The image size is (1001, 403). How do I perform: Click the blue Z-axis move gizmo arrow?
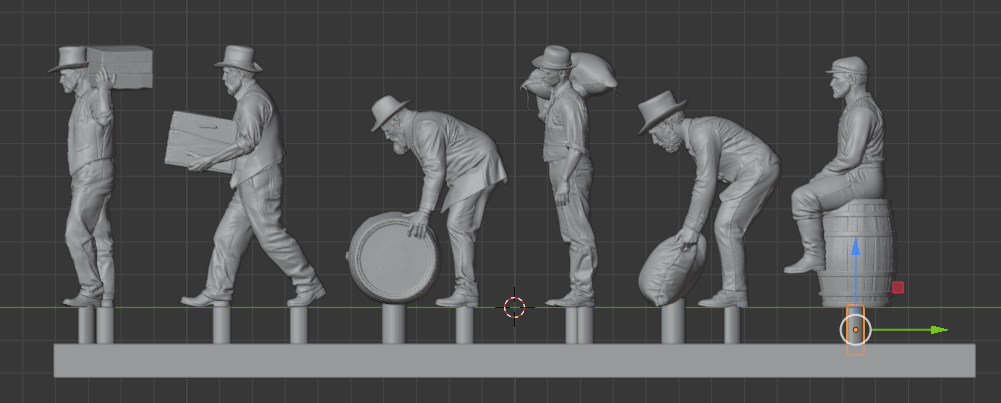tap(855, 246)
